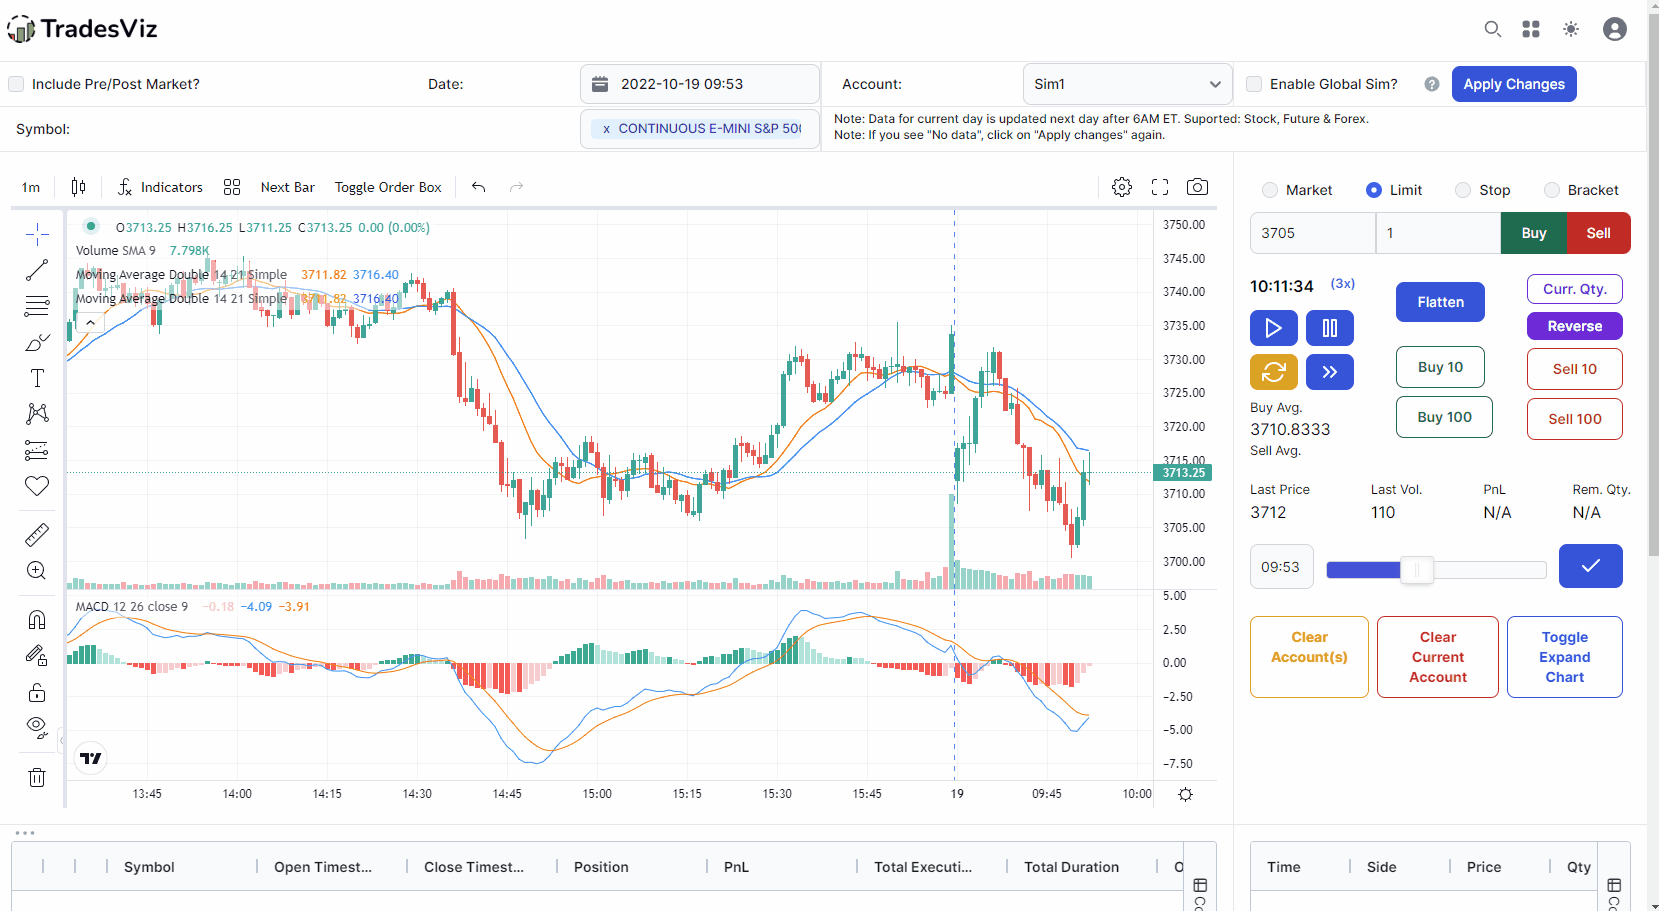This screenshot has height=911, width=1659.
Task: Open the Indicators menu
Action: click(x=160, y=187)
